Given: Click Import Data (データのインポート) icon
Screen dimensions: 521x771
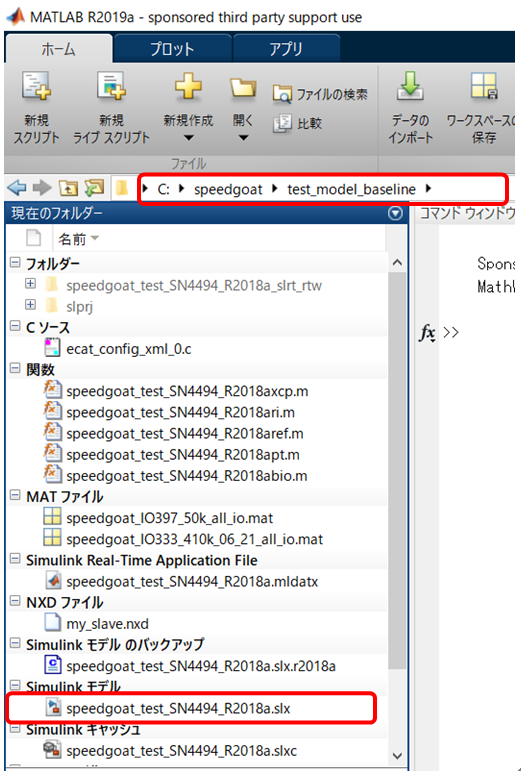Looking at the screenshot, I should coord(410,86).
